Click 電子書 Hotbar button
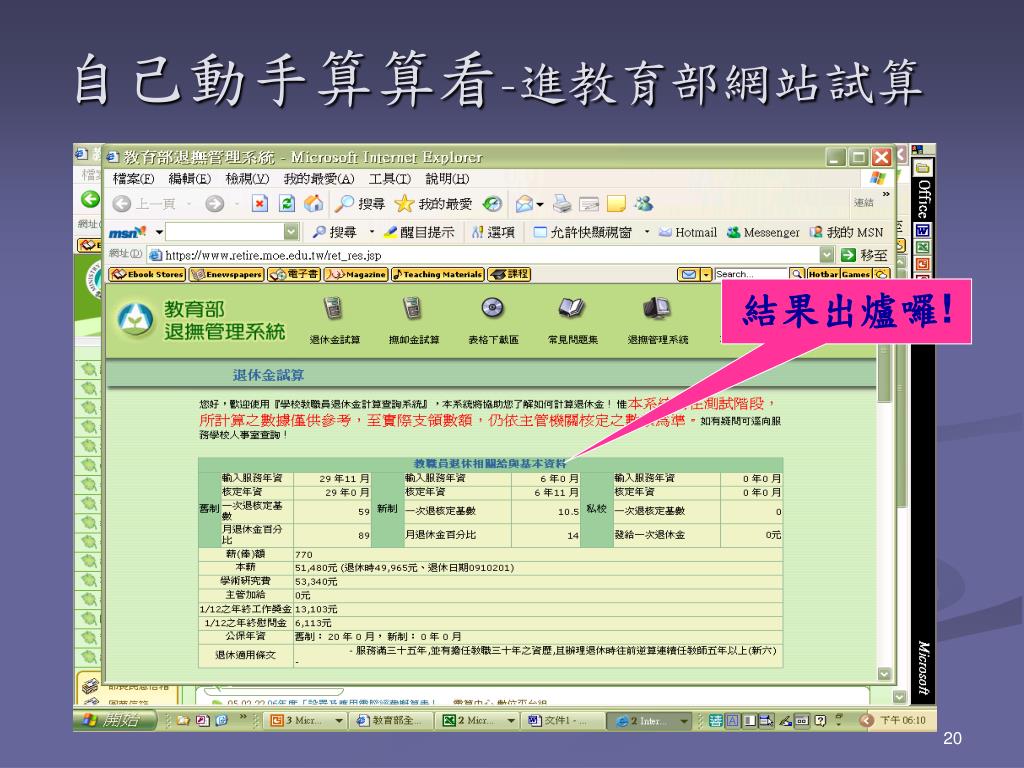1024x768 pixels. tap(294, 274)
